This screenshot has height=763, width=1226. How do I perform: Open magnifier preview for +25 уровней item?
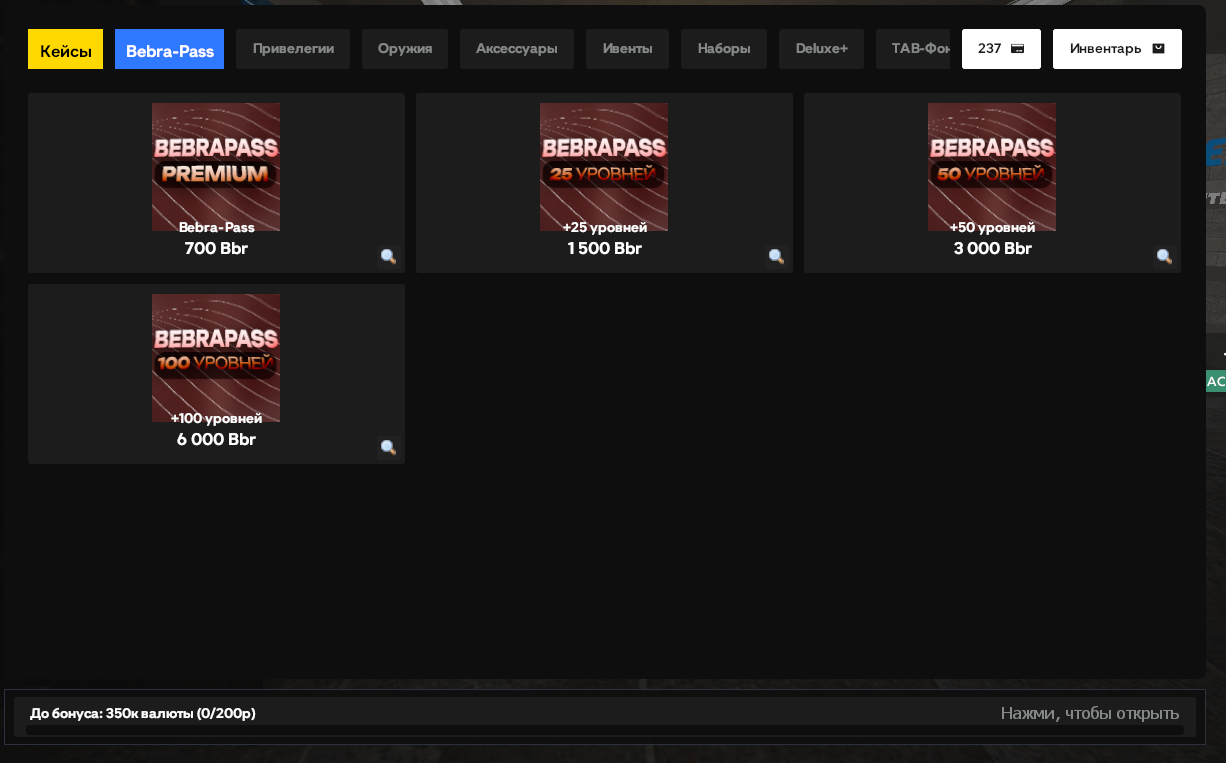pos(776,256)
